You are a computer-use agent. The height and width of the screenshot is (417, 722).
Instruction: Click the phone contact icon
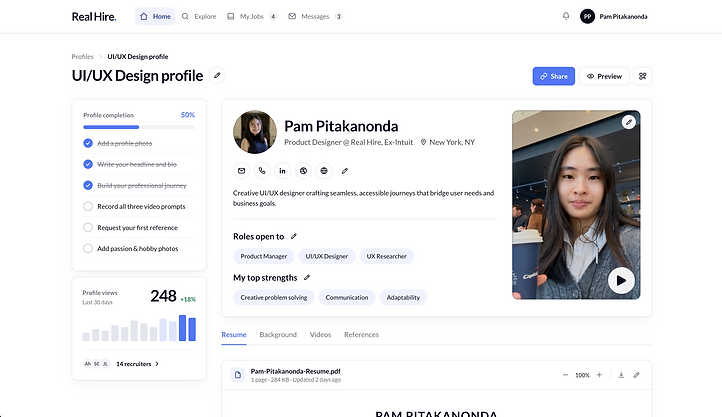pos(262,171)
